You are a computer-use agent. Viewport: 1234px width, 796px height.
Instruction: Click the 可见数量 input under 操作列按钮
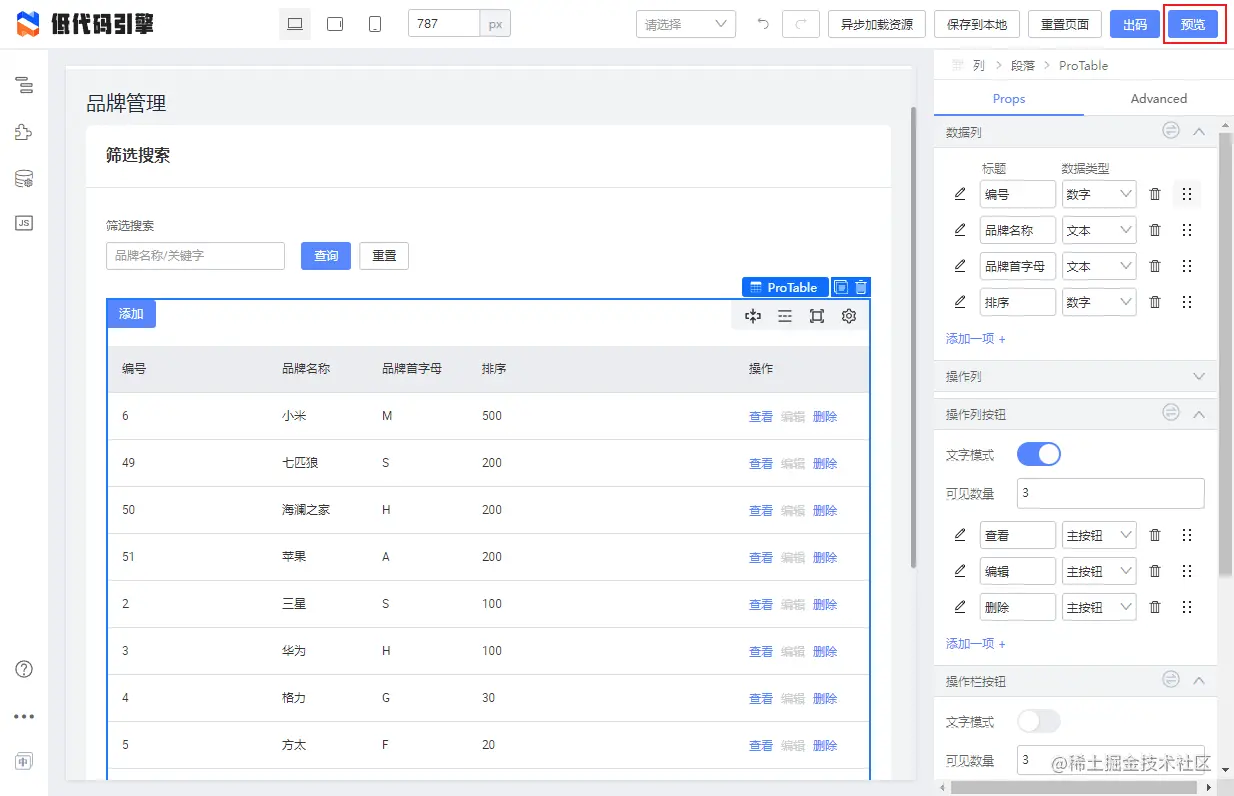(1111, 493)
